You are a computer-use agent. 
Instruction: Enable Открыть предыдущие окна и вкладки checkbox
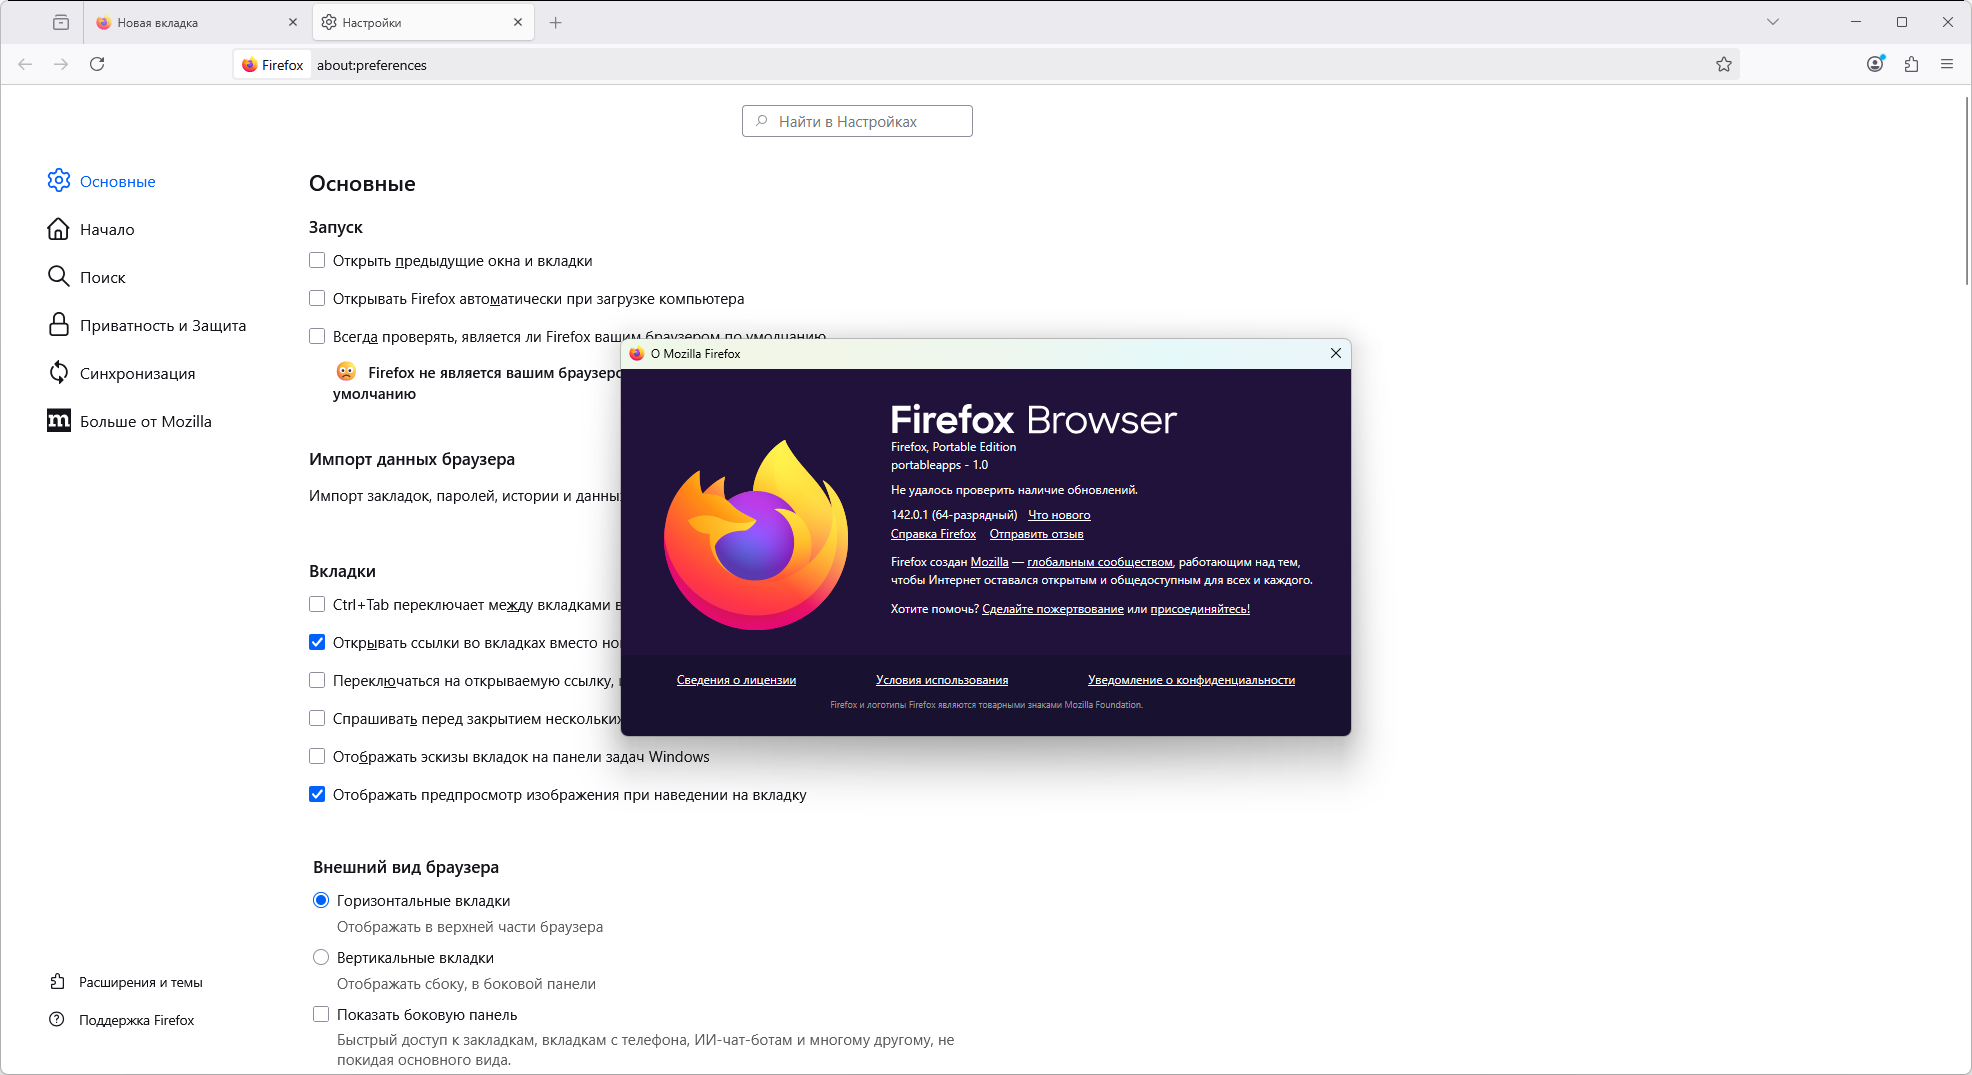[x=317, y=260]
